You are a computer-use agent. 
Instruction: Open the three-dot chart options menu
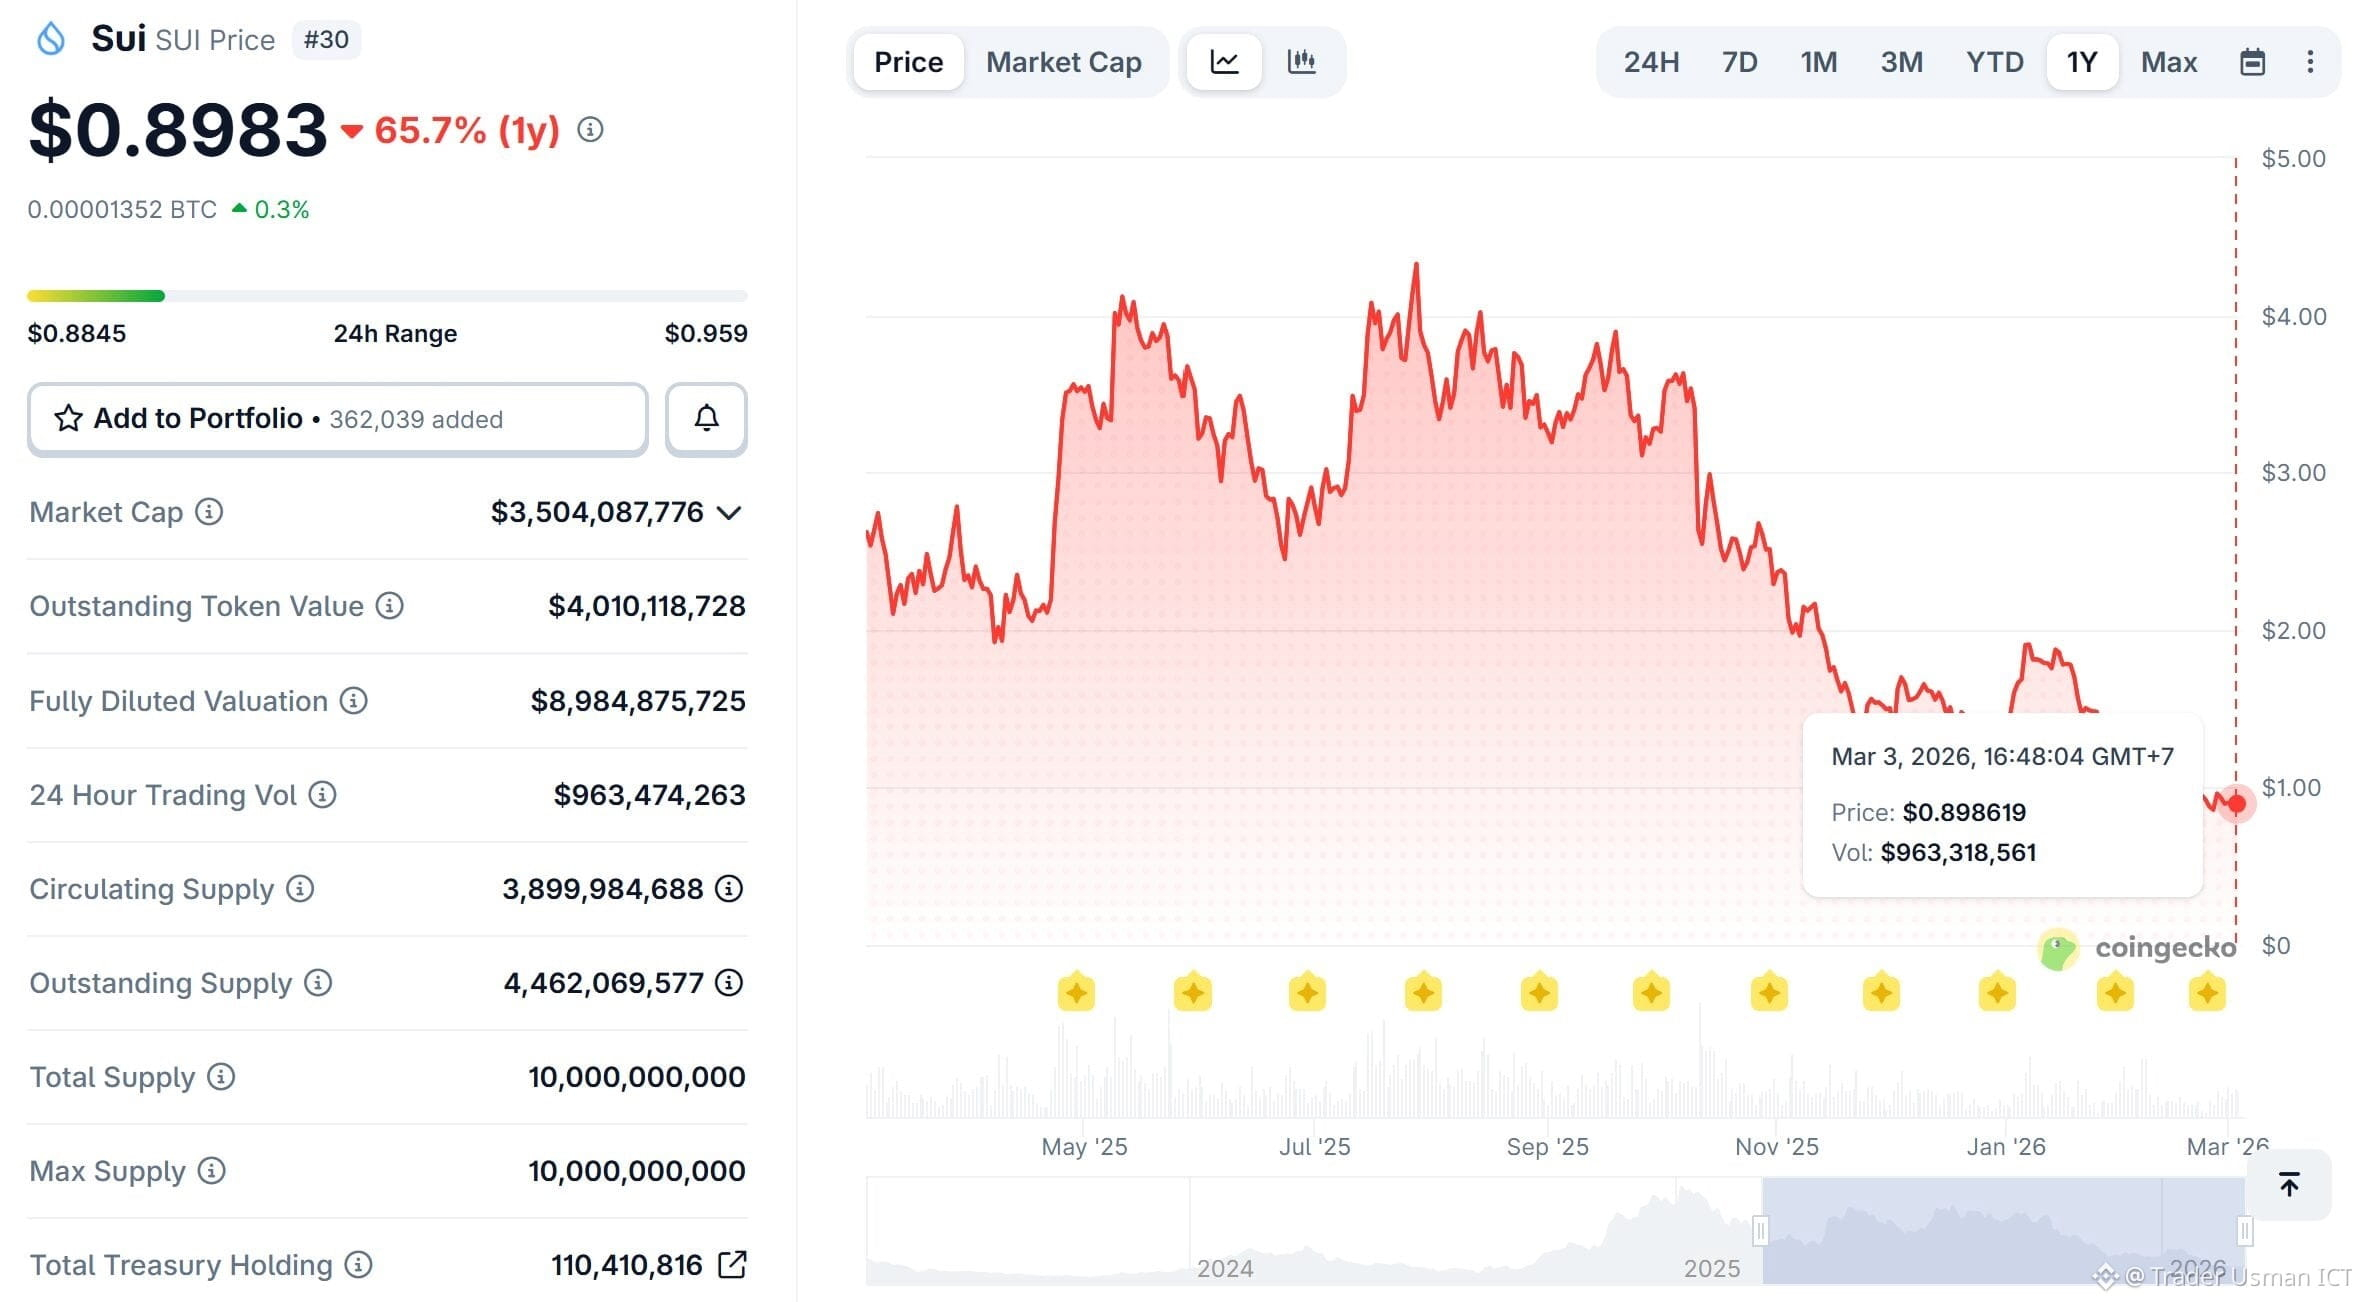(2310, 62)
